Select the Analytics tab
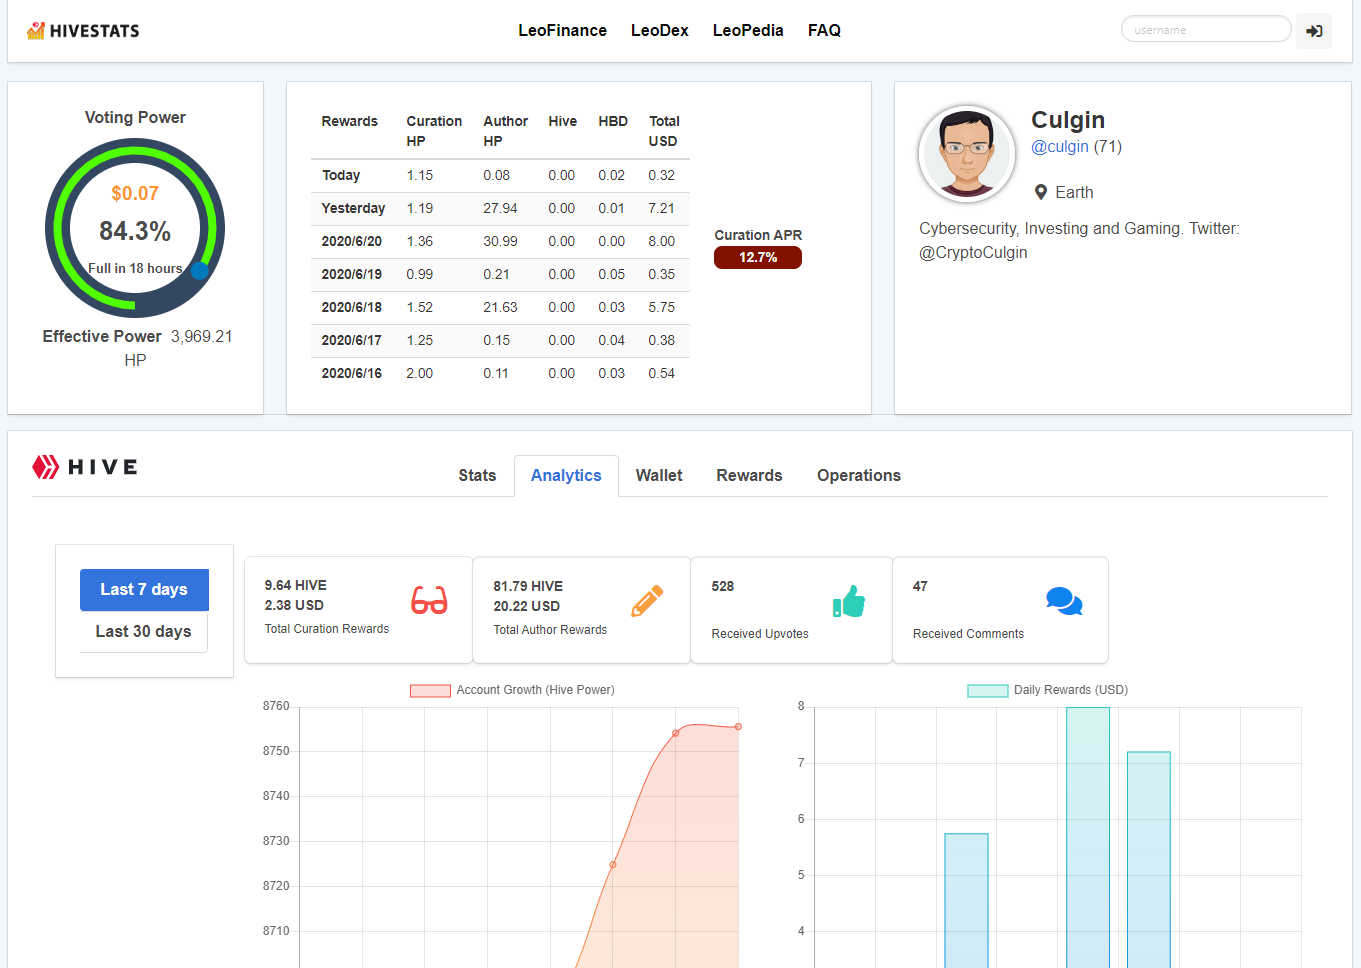 pos(566,476)
